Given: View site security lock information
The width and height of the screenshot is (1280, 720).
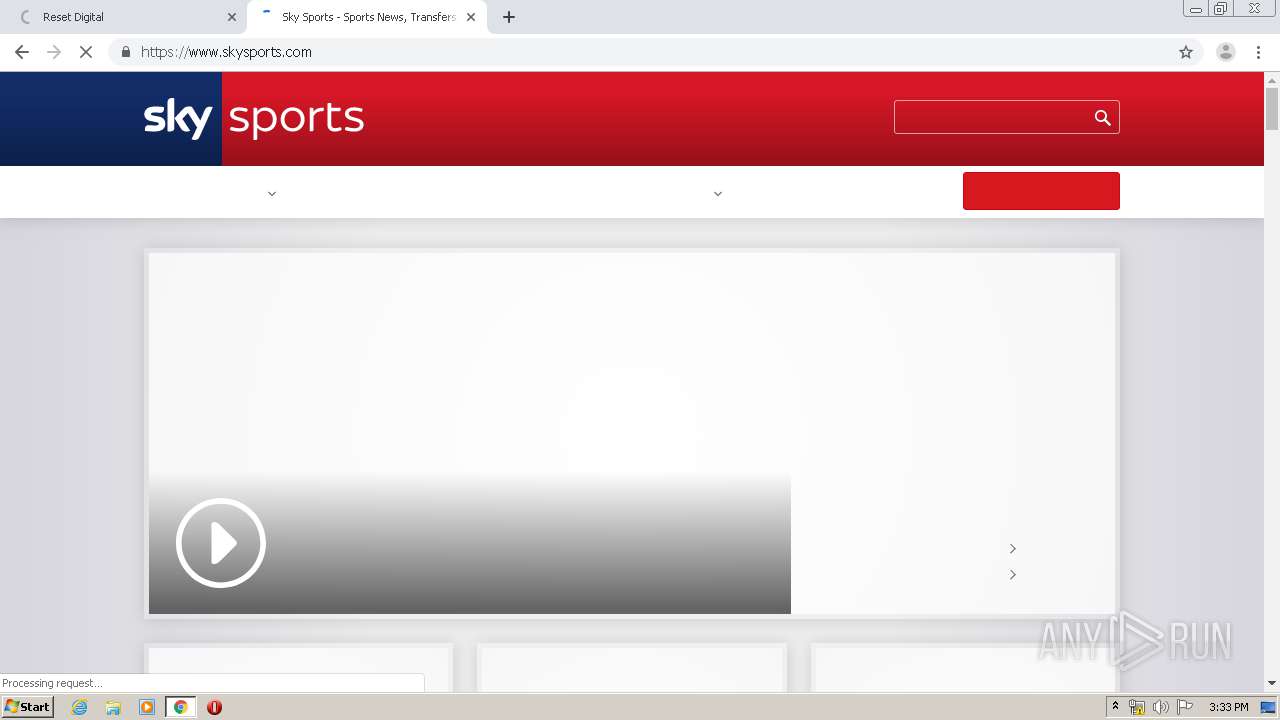Looking at the screenshot, I should pyautogui.click(x=125, y=52).
